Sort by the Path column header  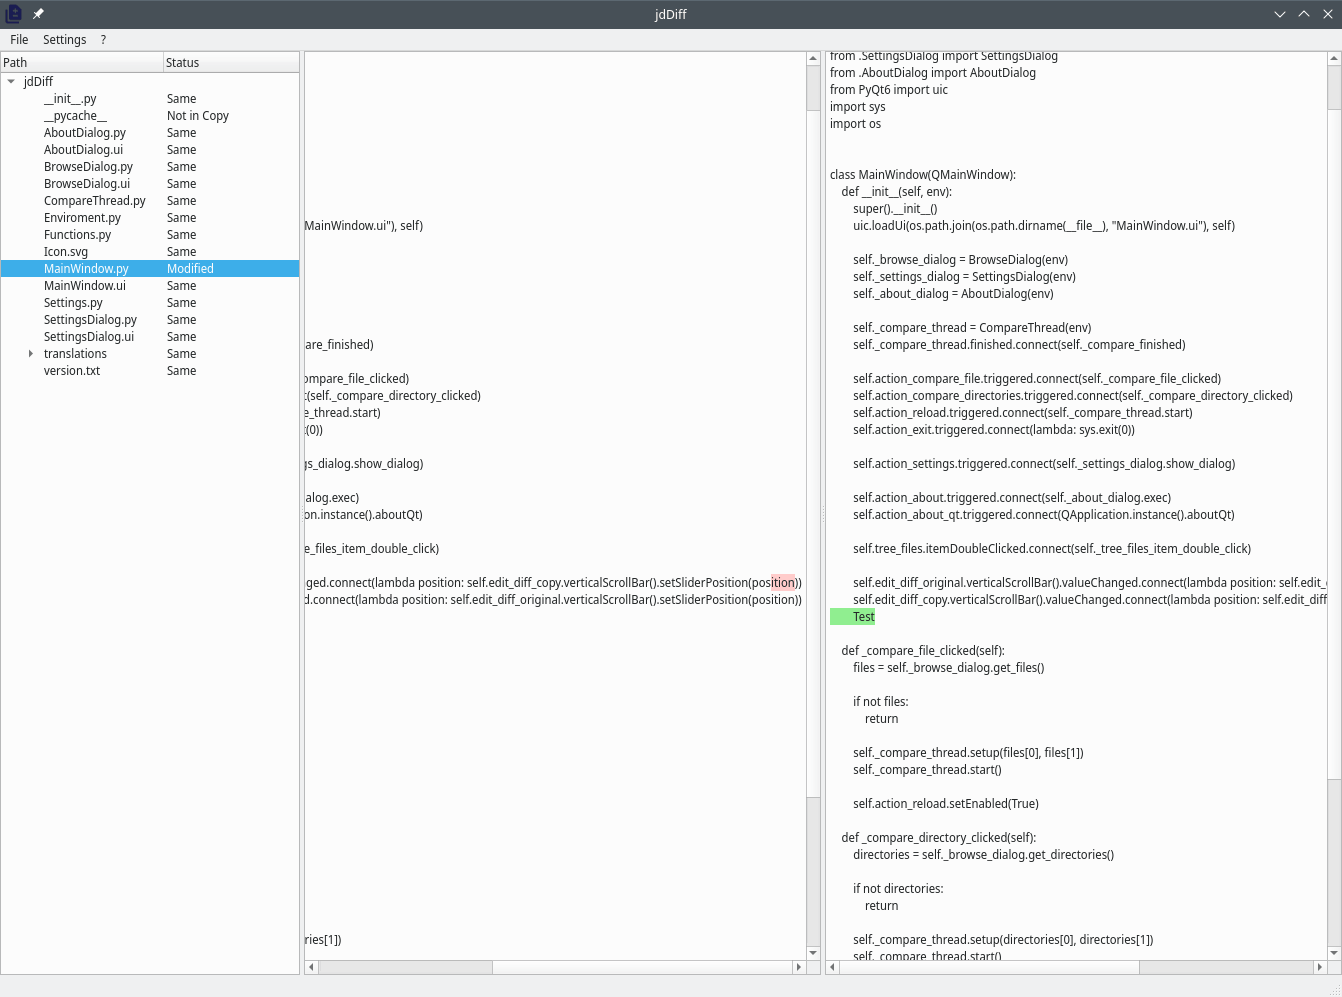(82, 62)
